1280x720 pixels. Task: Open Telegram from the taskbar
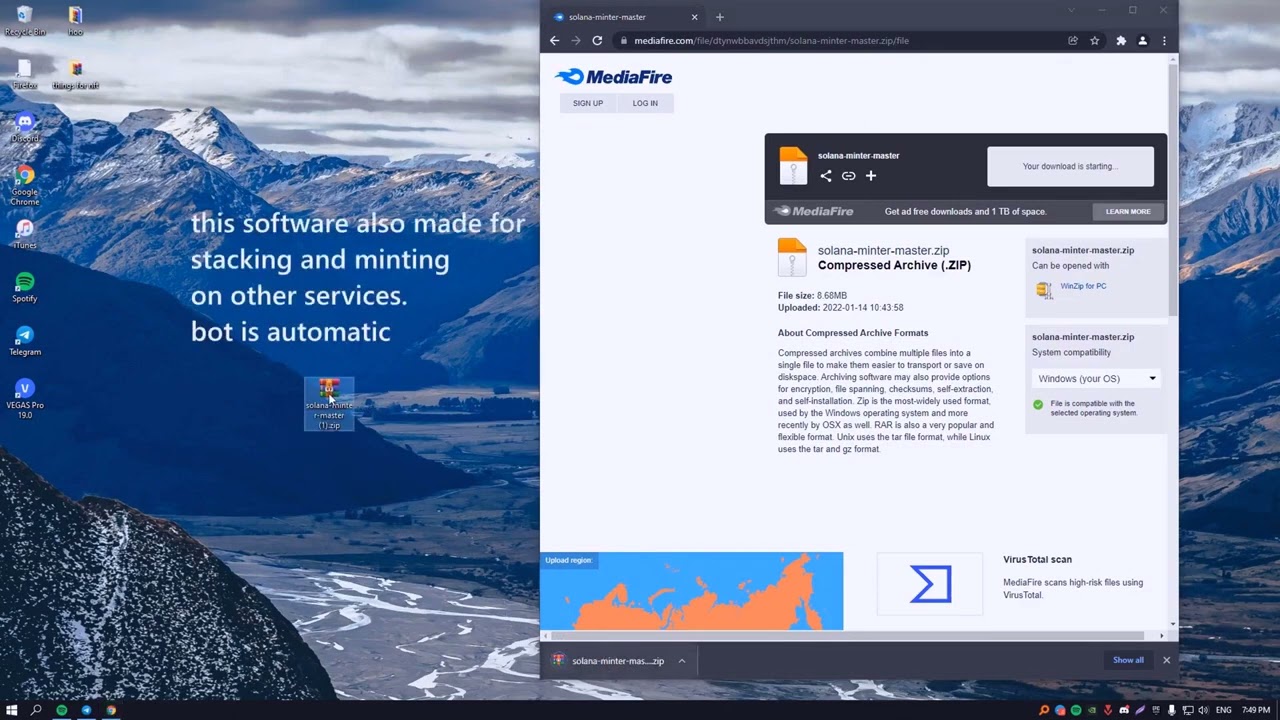pyautogui.click(x=86, y=710)
